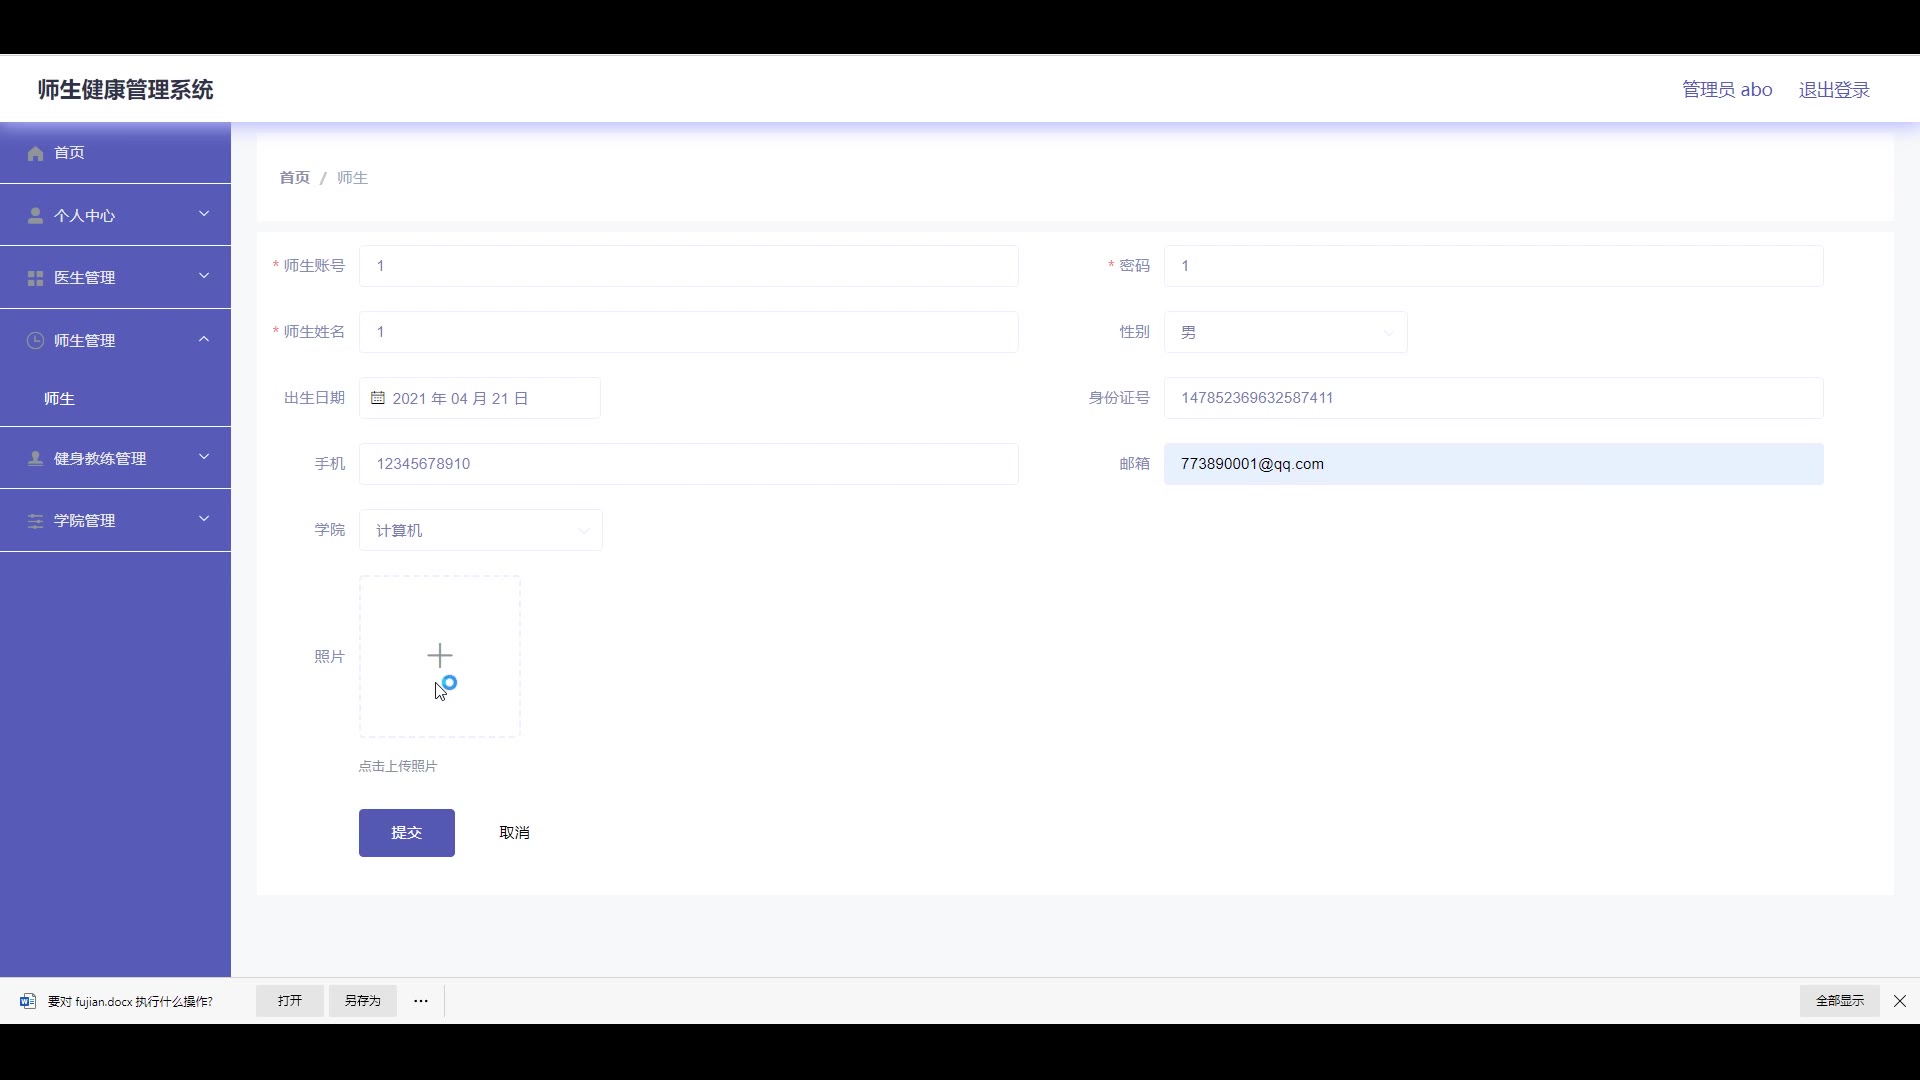Click the 取消 cancel button
The height and width of the screenshot is (1080, 1920).
point(514,833)
